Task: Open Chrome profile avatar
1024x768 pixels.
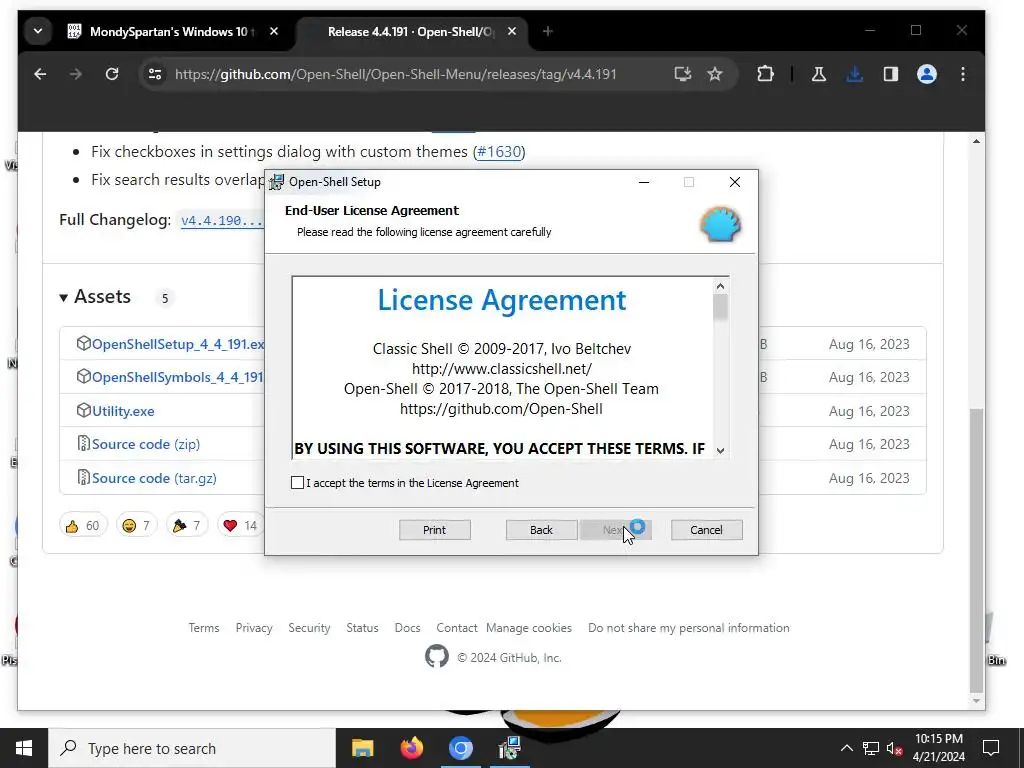Action: pyautogui.click(x=927, y=74)
